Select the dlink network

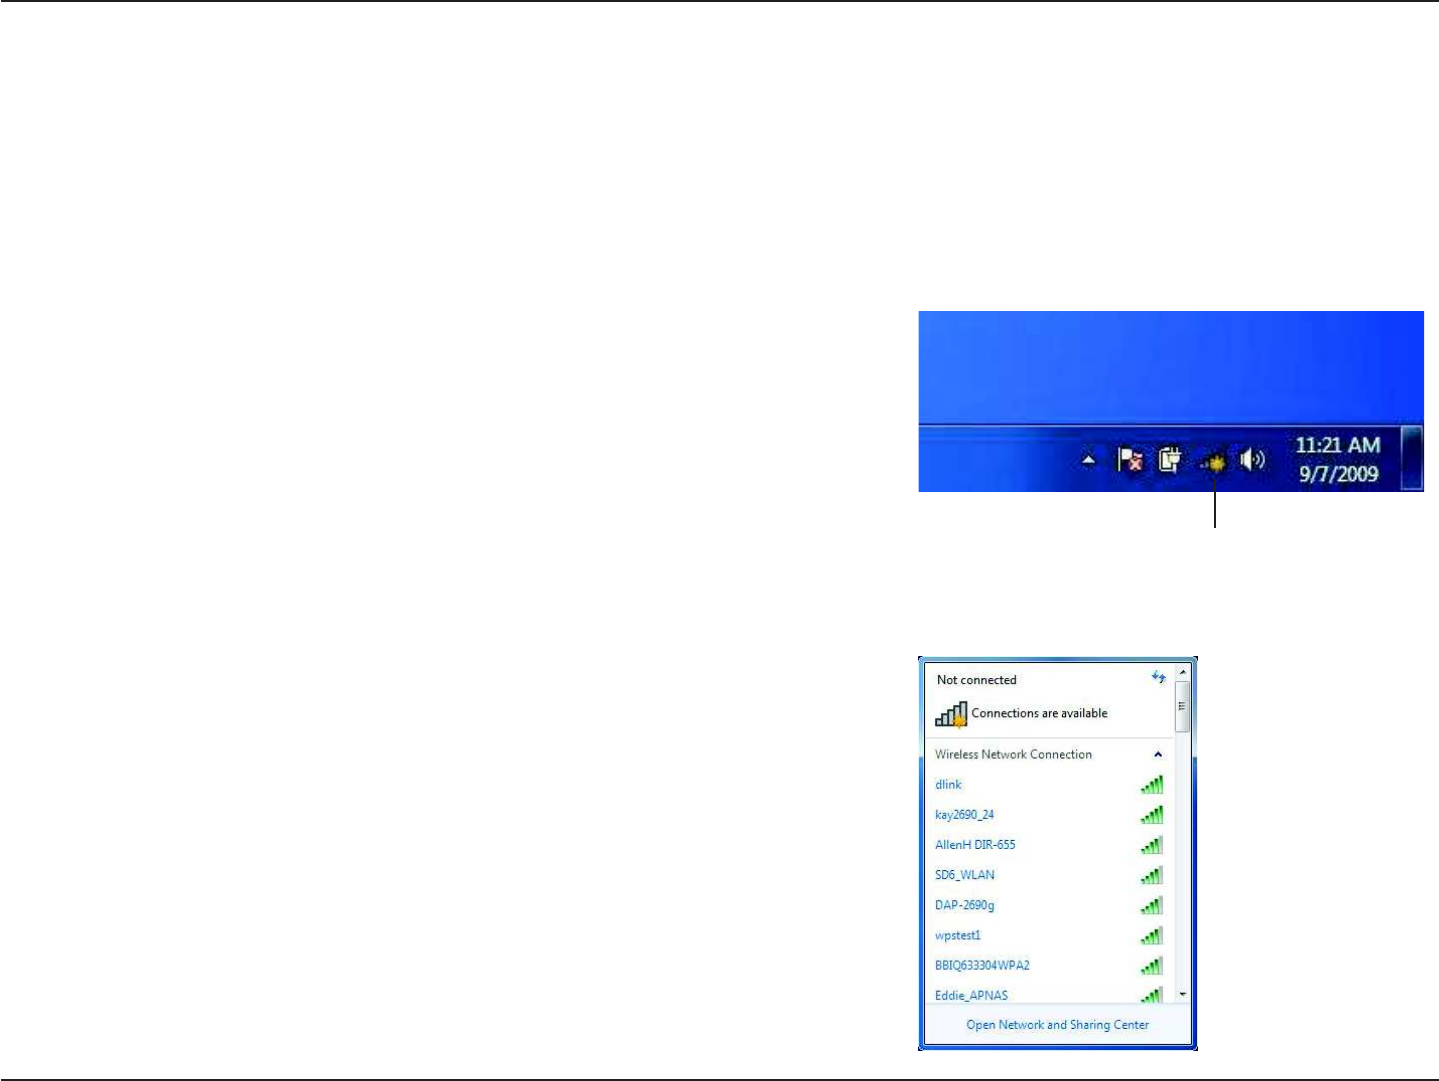tap(1047, 785)
